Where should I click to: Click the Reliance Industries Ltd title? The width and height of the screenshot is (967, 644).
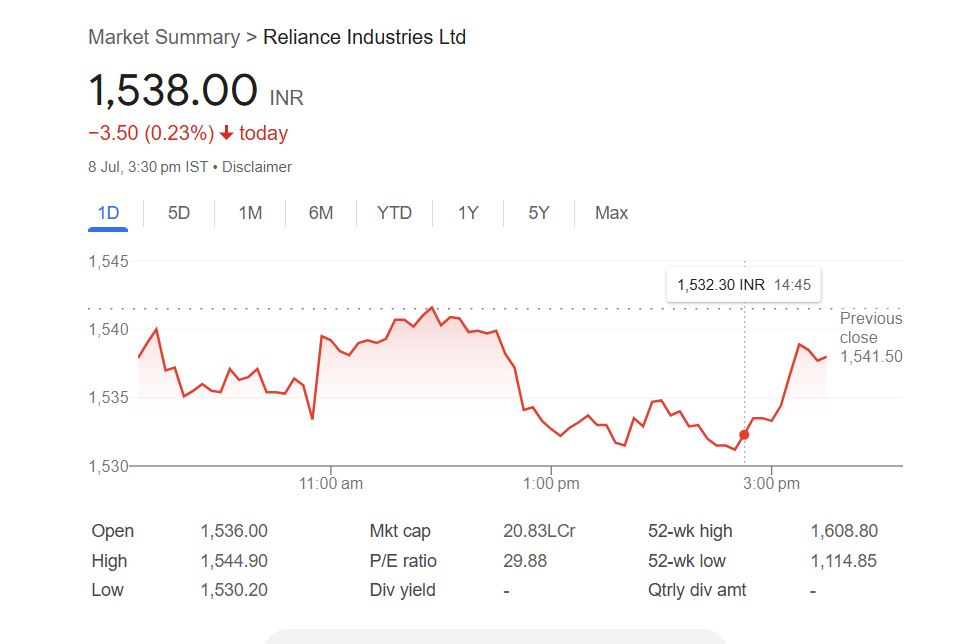(x=364, y=38)
